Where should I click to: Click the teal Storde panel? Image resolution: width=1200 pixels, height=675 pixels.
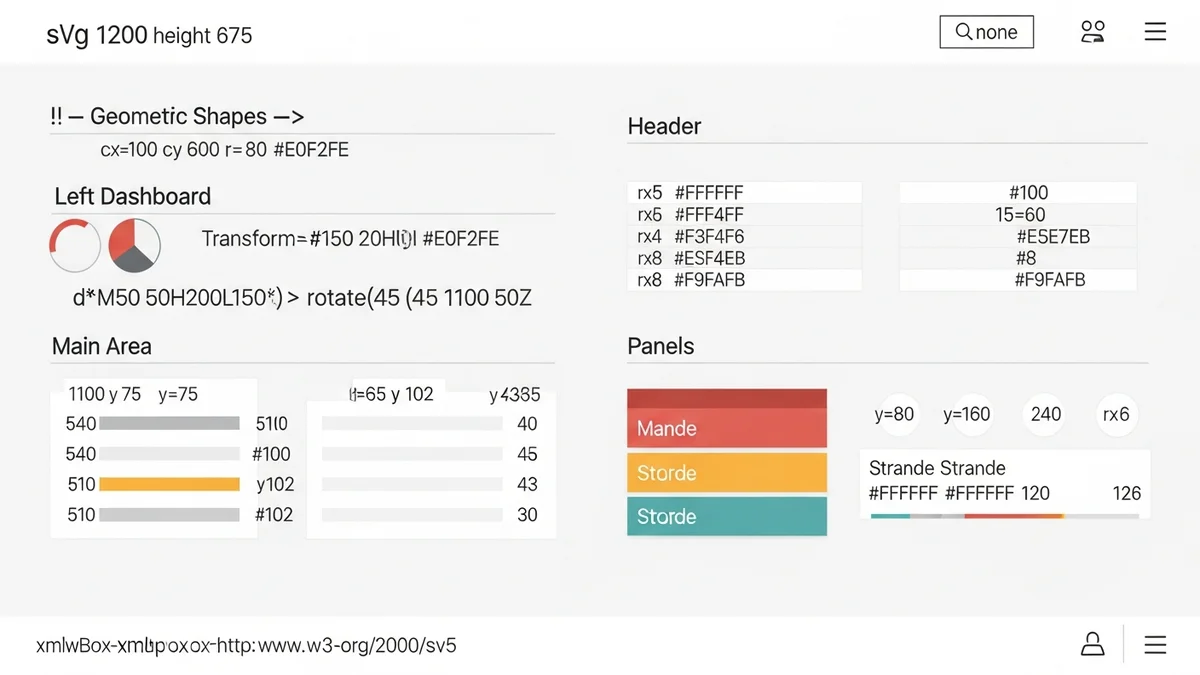(727, 516)
